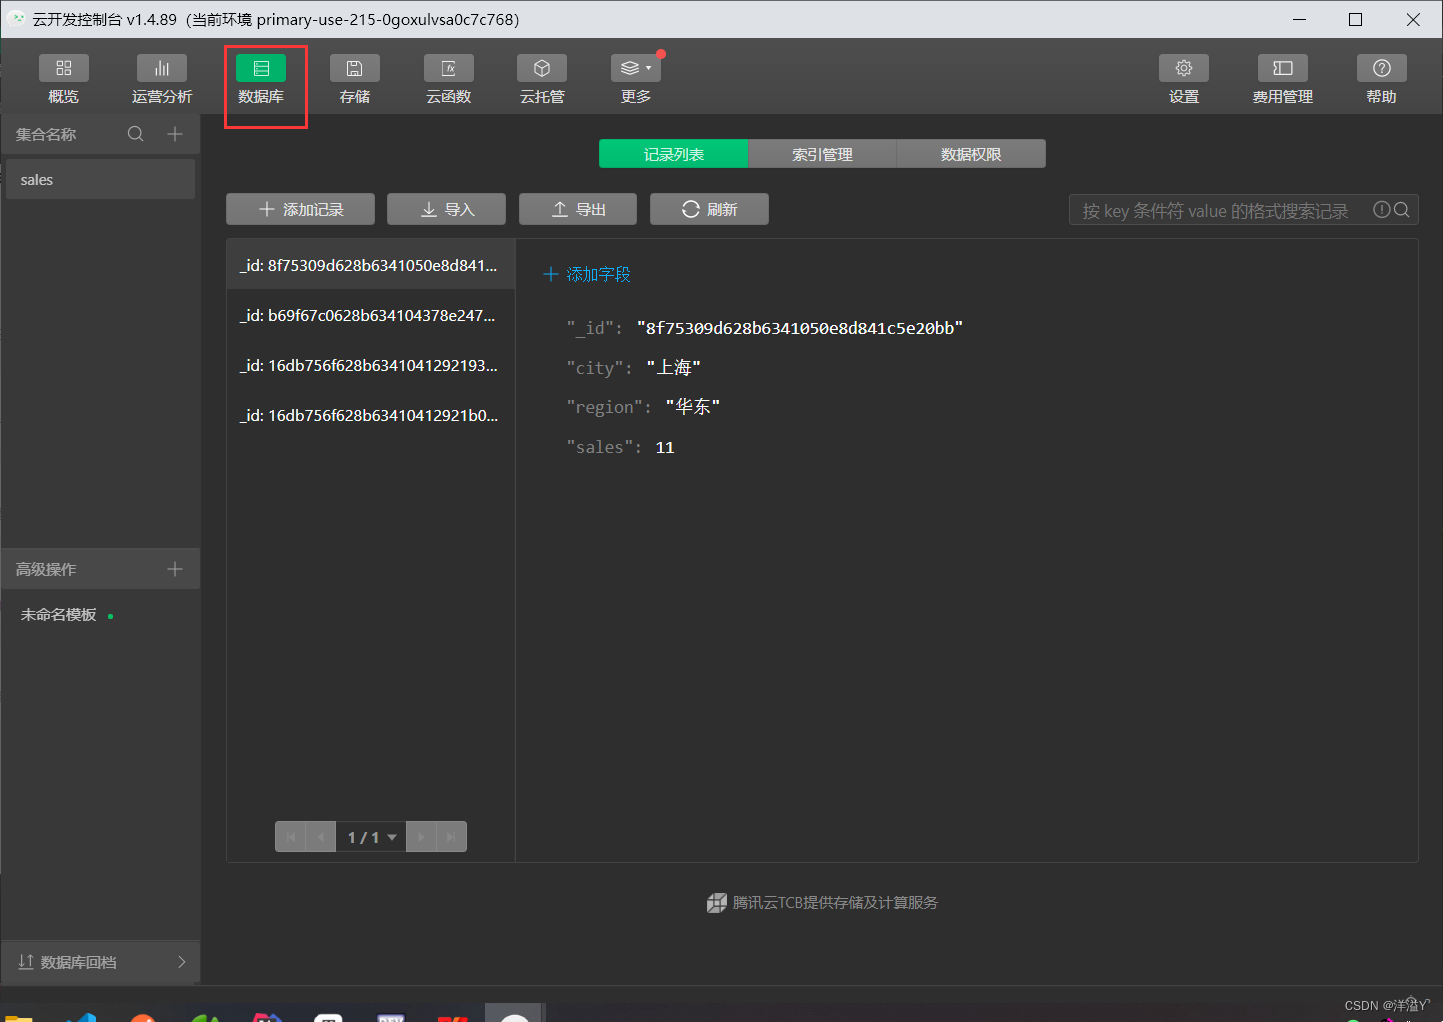1443x1022 pixels.
Task: Click the city value 上海
Action: (x=673, y=368)
